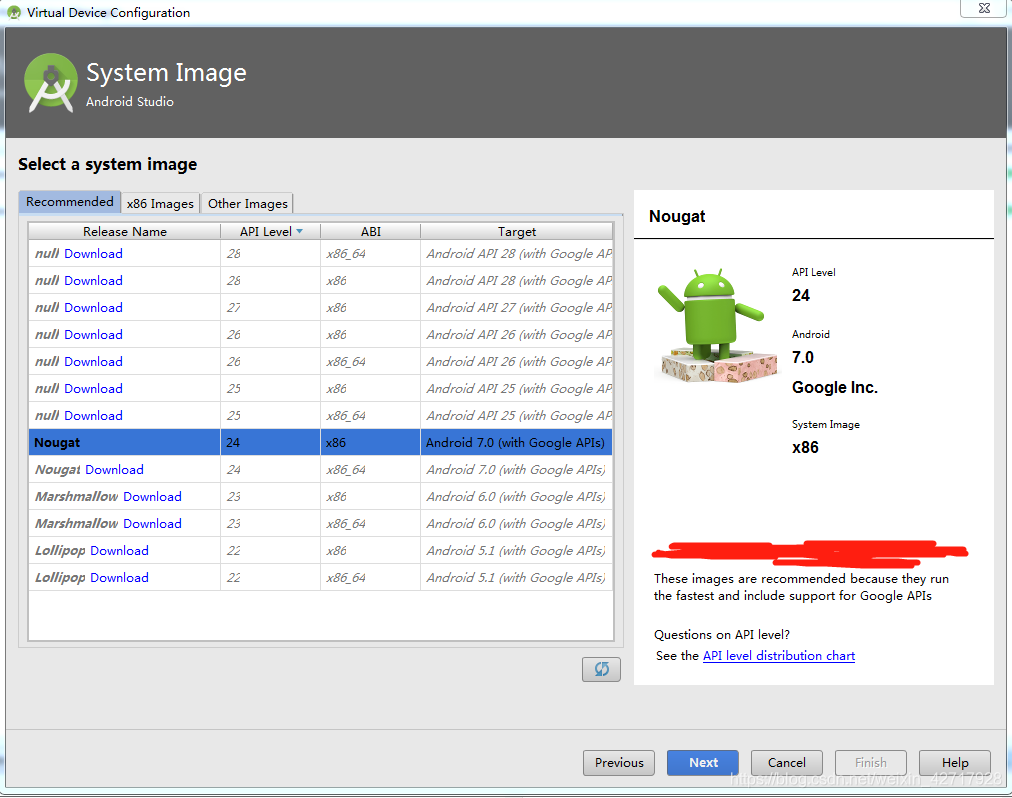Click the Target column header
This screenshot has width=1012, height=798.
pos(516,231)
